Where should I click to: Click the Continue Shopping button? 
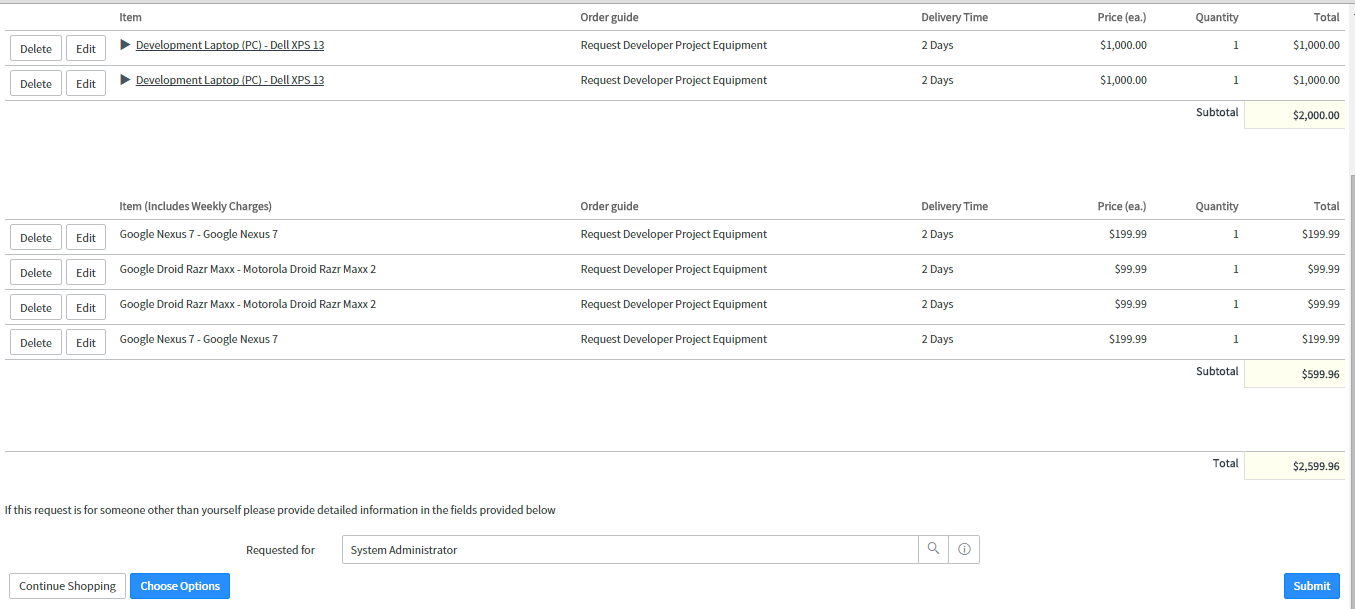(x=67, y=586)
